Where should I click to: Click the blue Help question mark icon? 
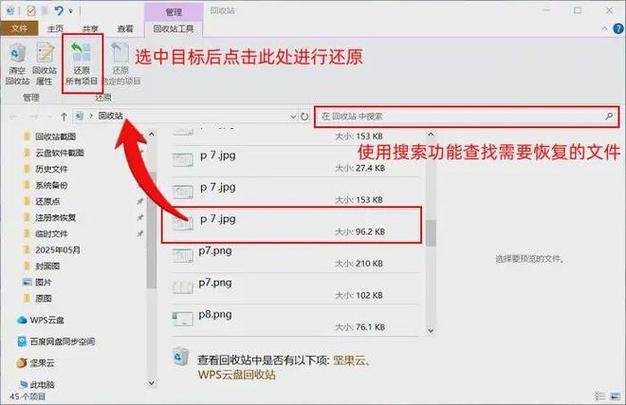click(618, 29)
